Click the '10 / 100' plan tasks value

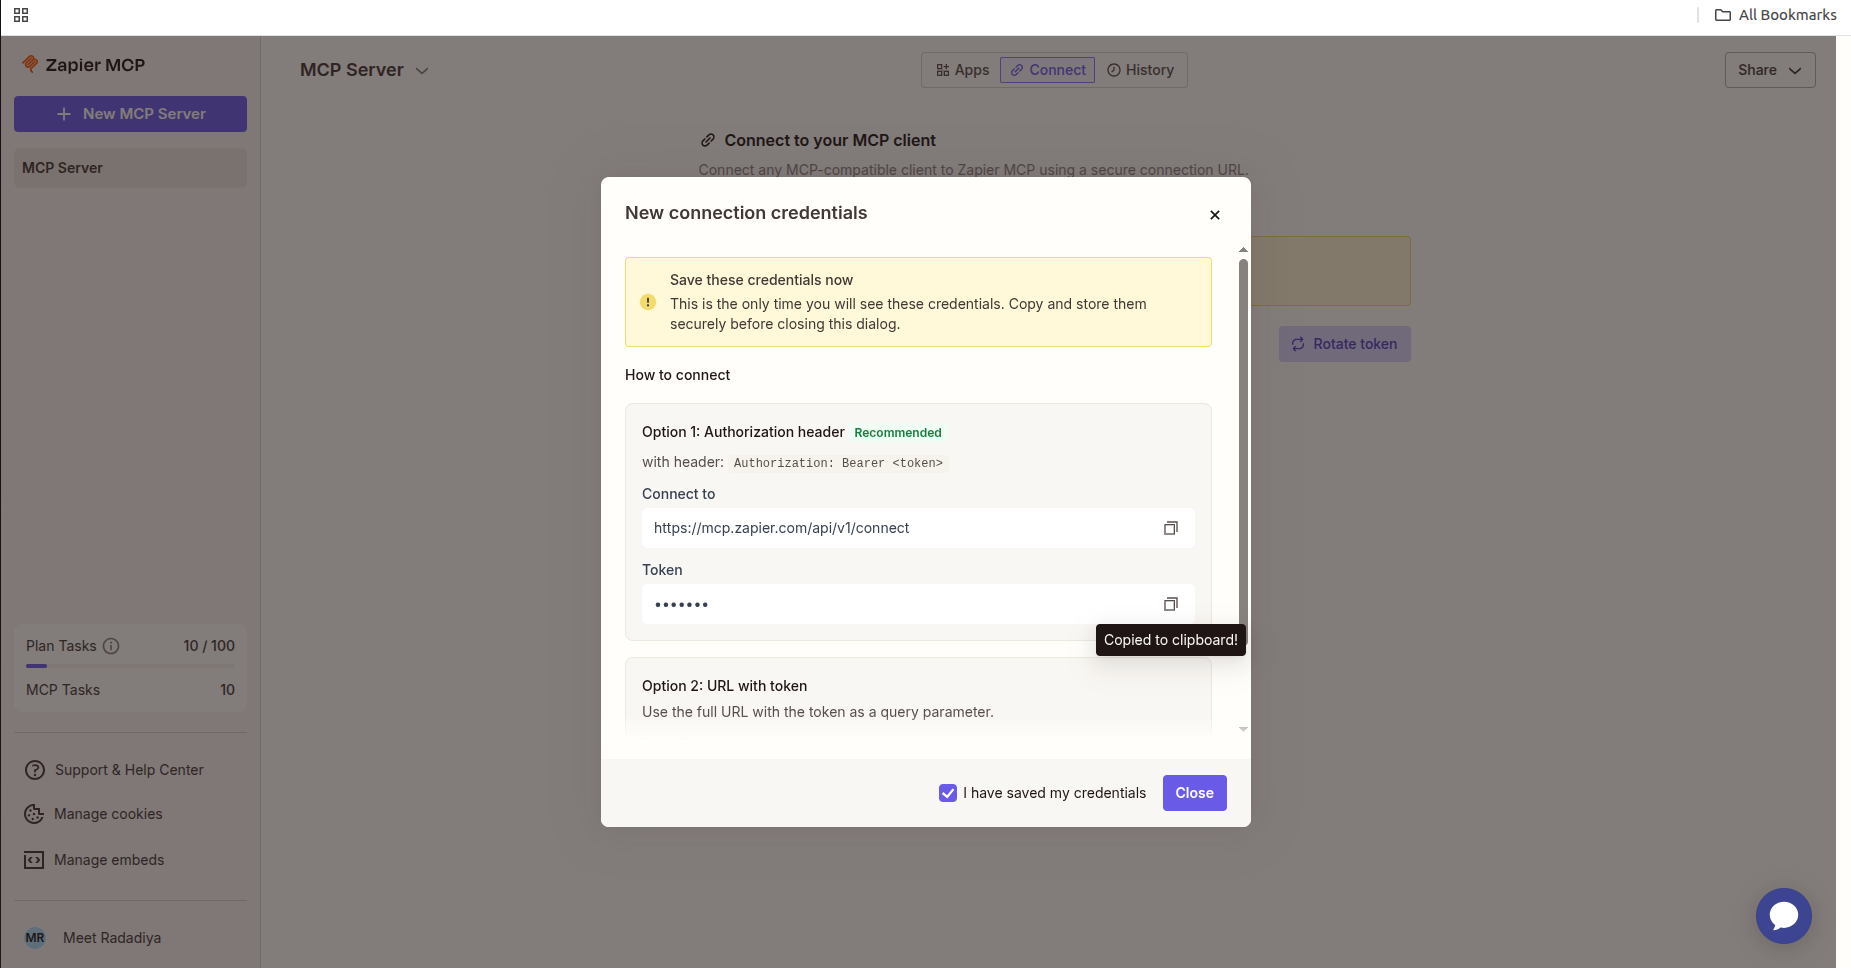tap(209, 646)
